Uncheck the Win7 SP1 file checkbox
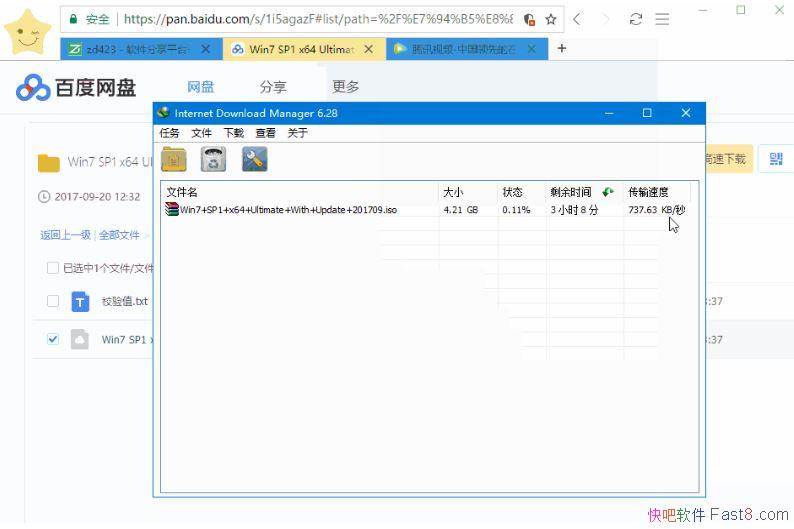This screenshot has width=794, height=529. (x=53, y=340)
